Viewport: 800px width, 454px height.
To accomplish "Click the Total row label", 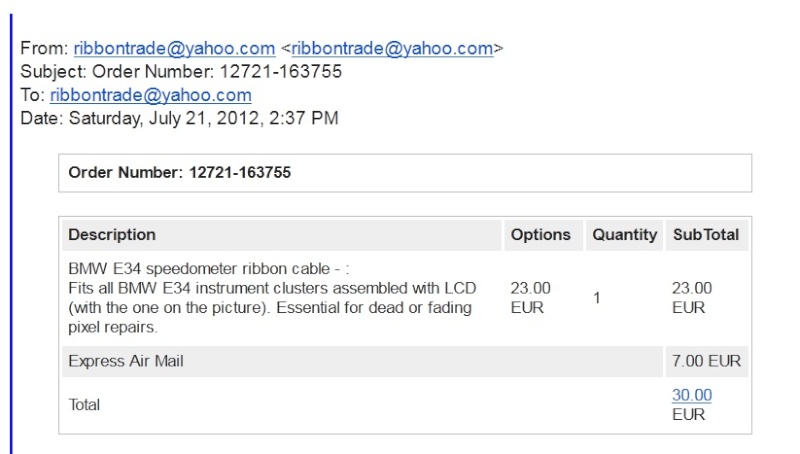I will pyautogui.click(x=84, y=405).
